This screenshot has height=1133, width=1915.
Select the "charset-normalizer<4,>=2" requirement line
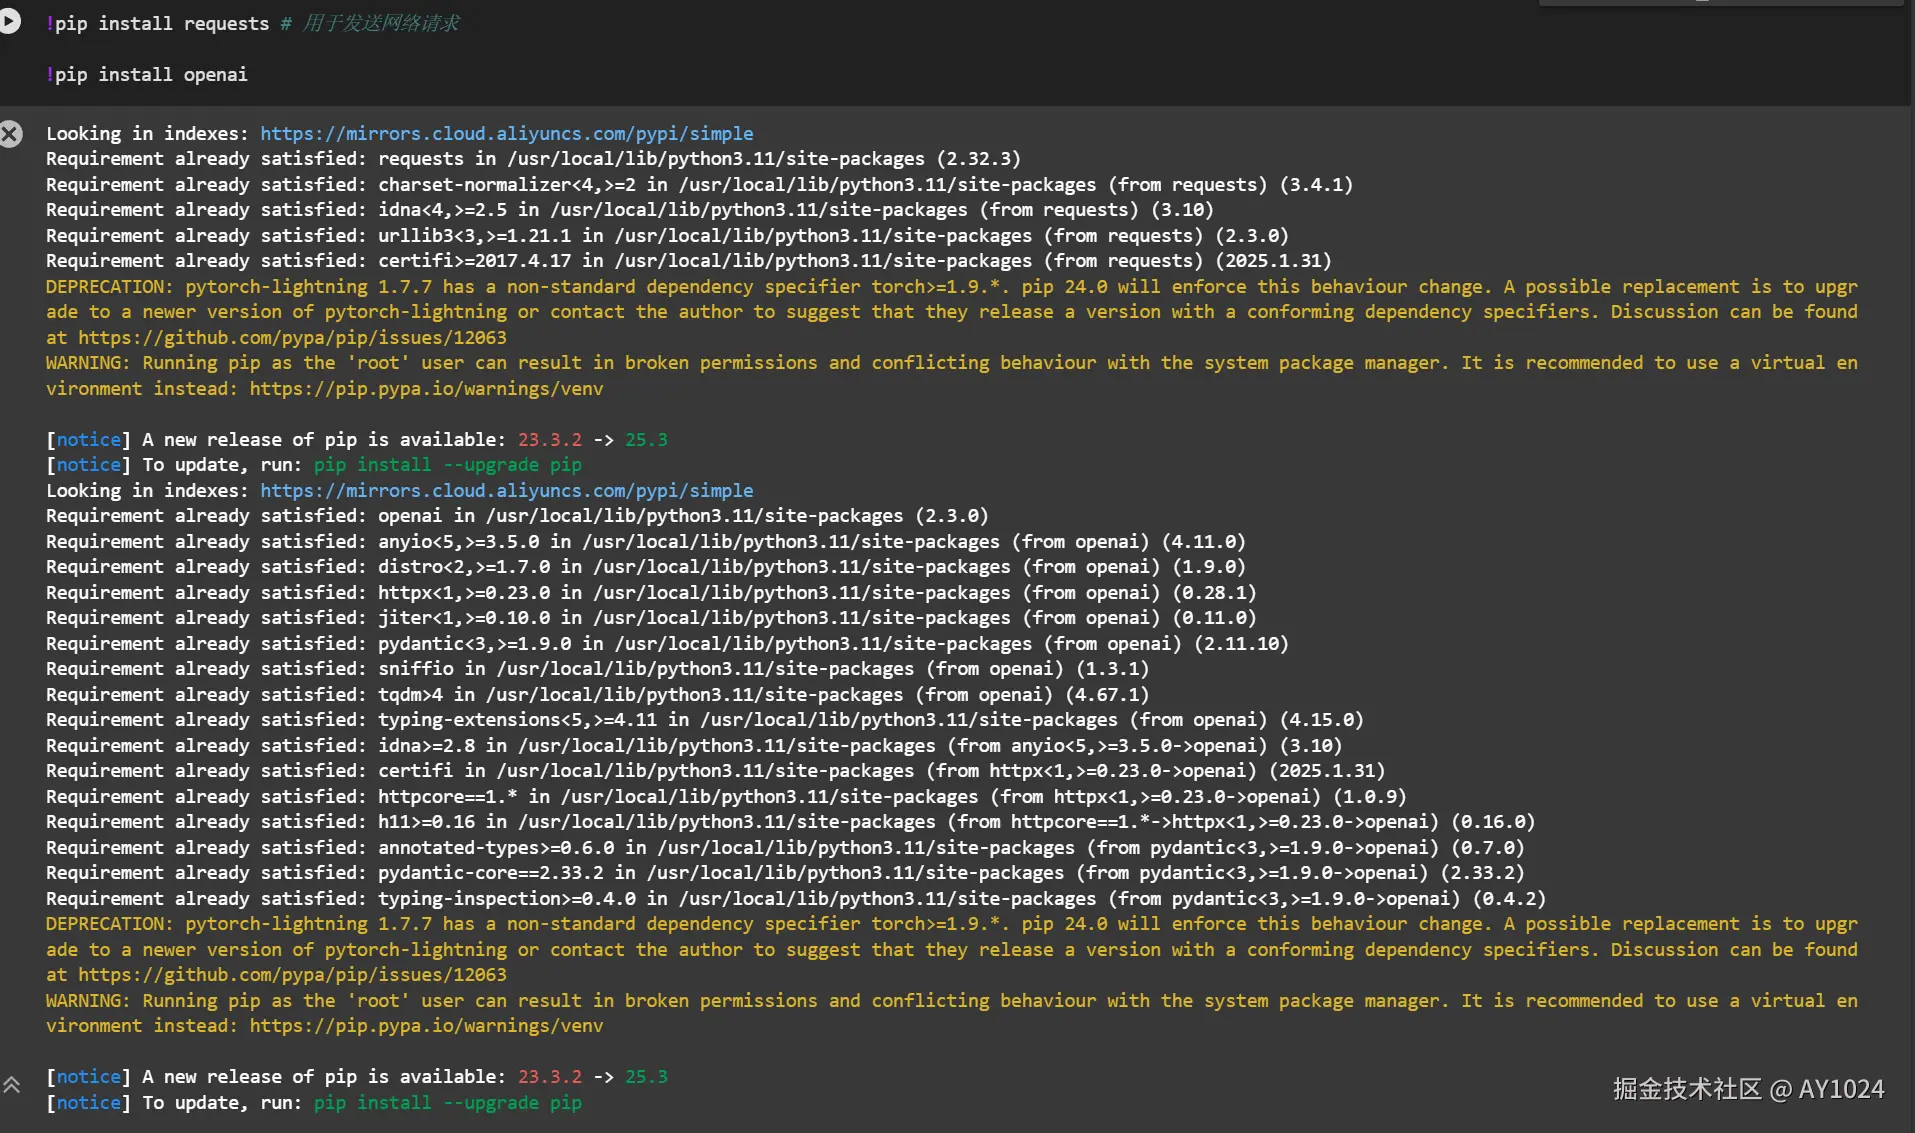pyautogui.click(x=699, y=185)
